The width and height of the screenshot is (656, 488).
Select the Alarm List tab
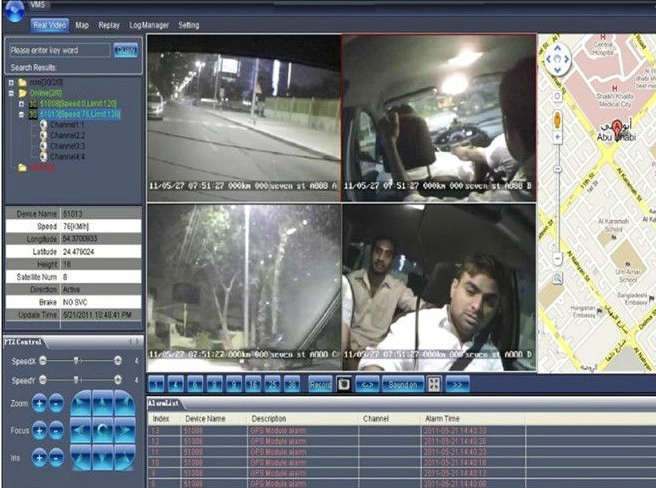(x=163, y=403)
